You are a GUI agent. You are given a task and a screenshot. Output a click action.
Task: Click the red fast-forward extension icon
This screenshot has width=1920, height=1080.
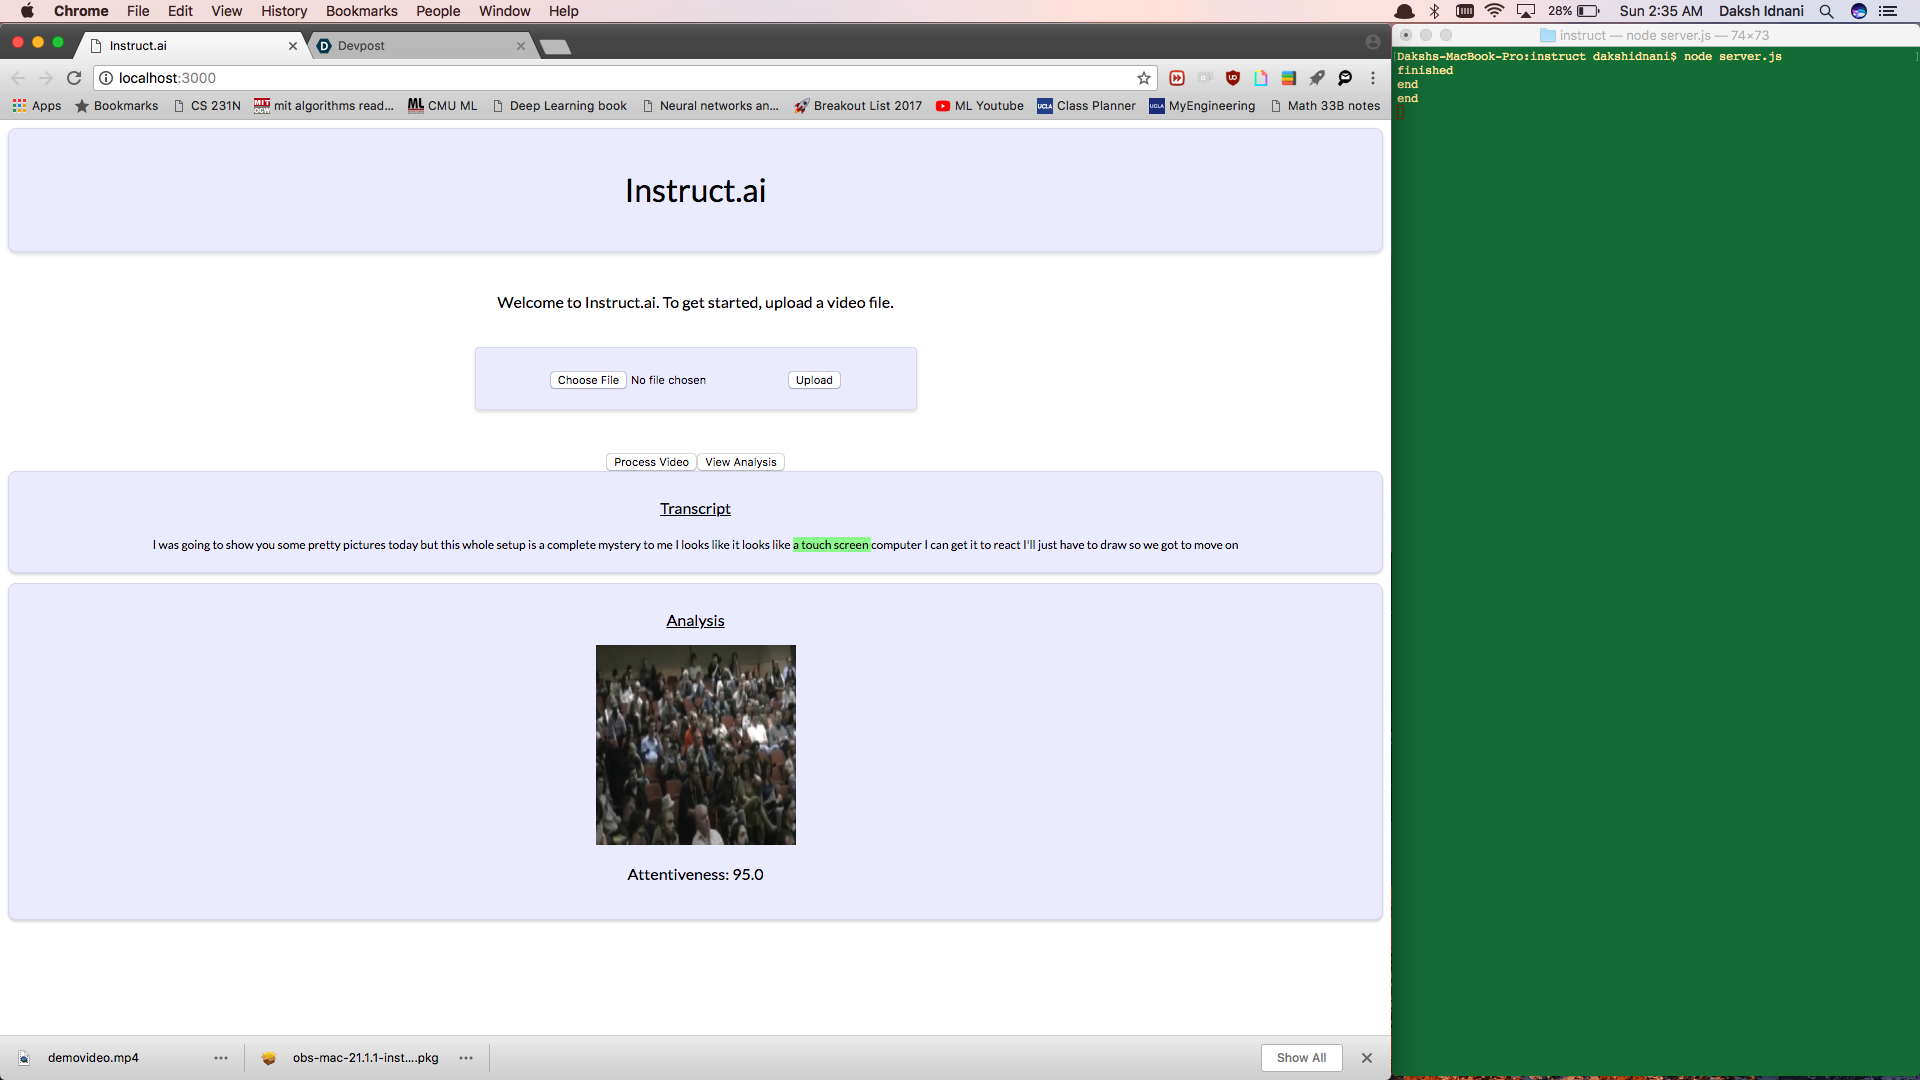[1177, 78]
